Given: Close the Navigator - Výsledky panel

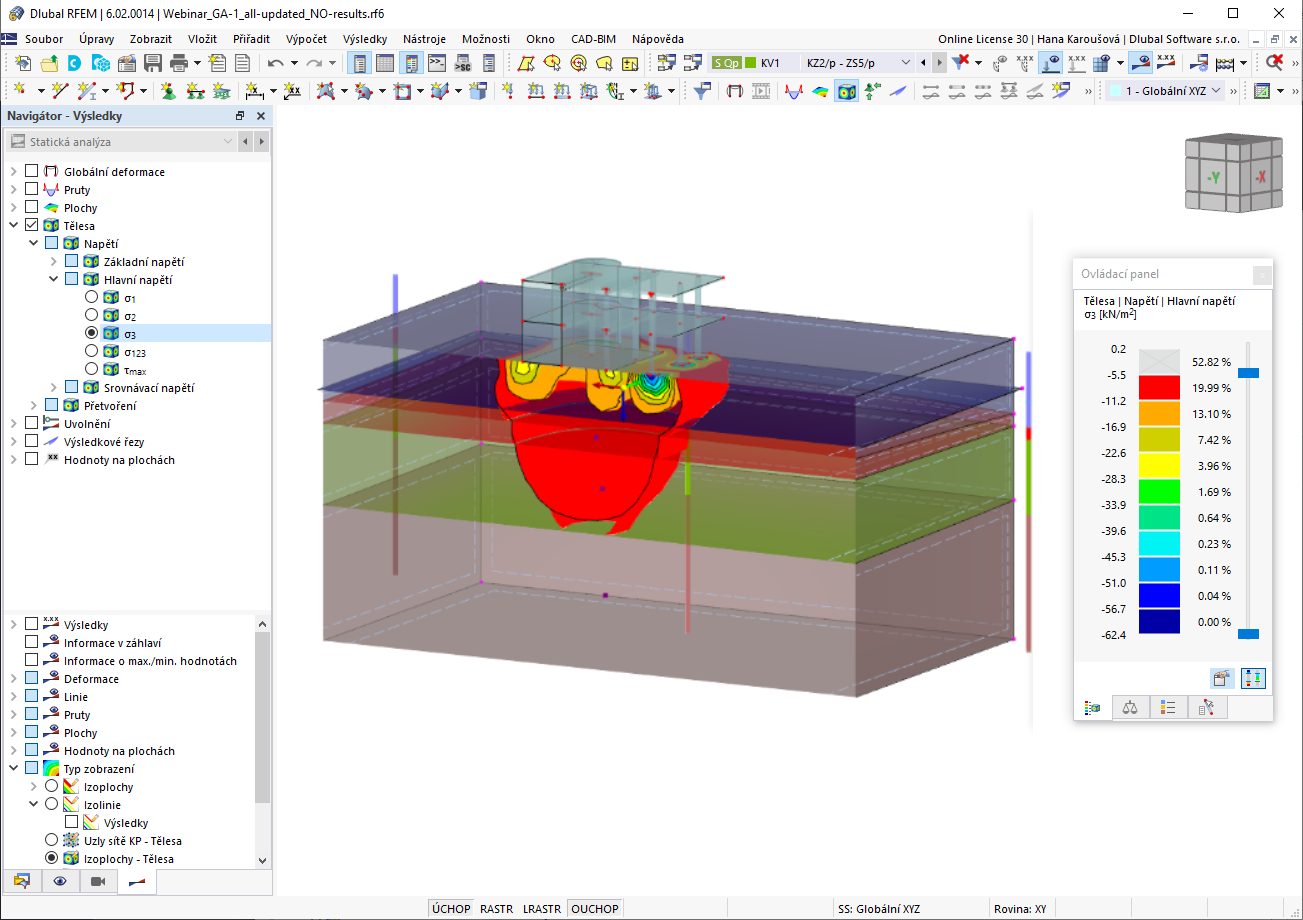Looking at the screenshot, I should click(261, 116).
